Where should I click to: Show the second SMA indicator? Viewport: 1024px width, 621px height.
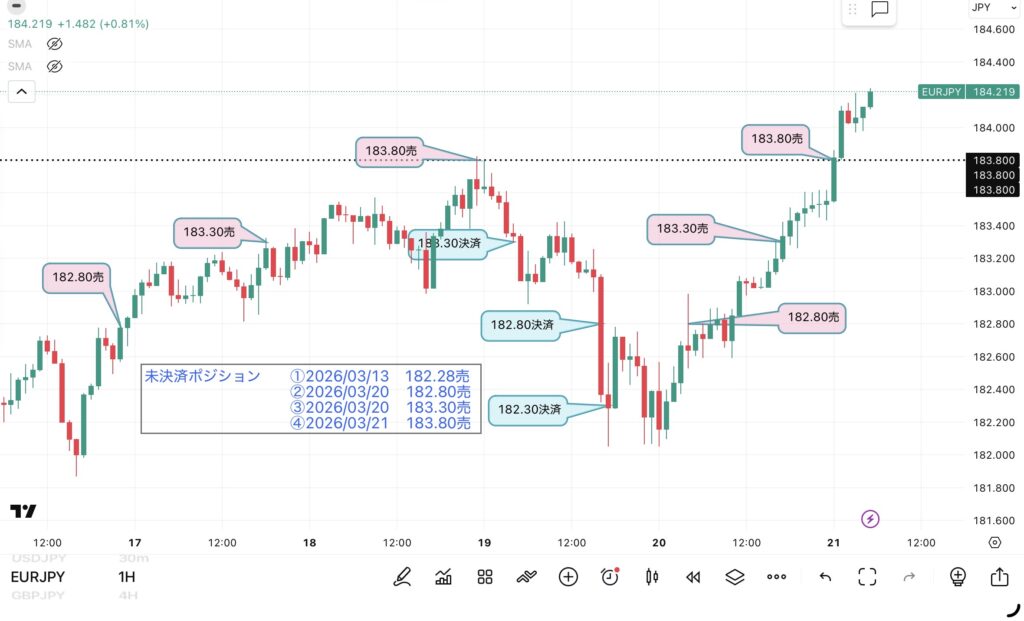[x=55, y=66]
